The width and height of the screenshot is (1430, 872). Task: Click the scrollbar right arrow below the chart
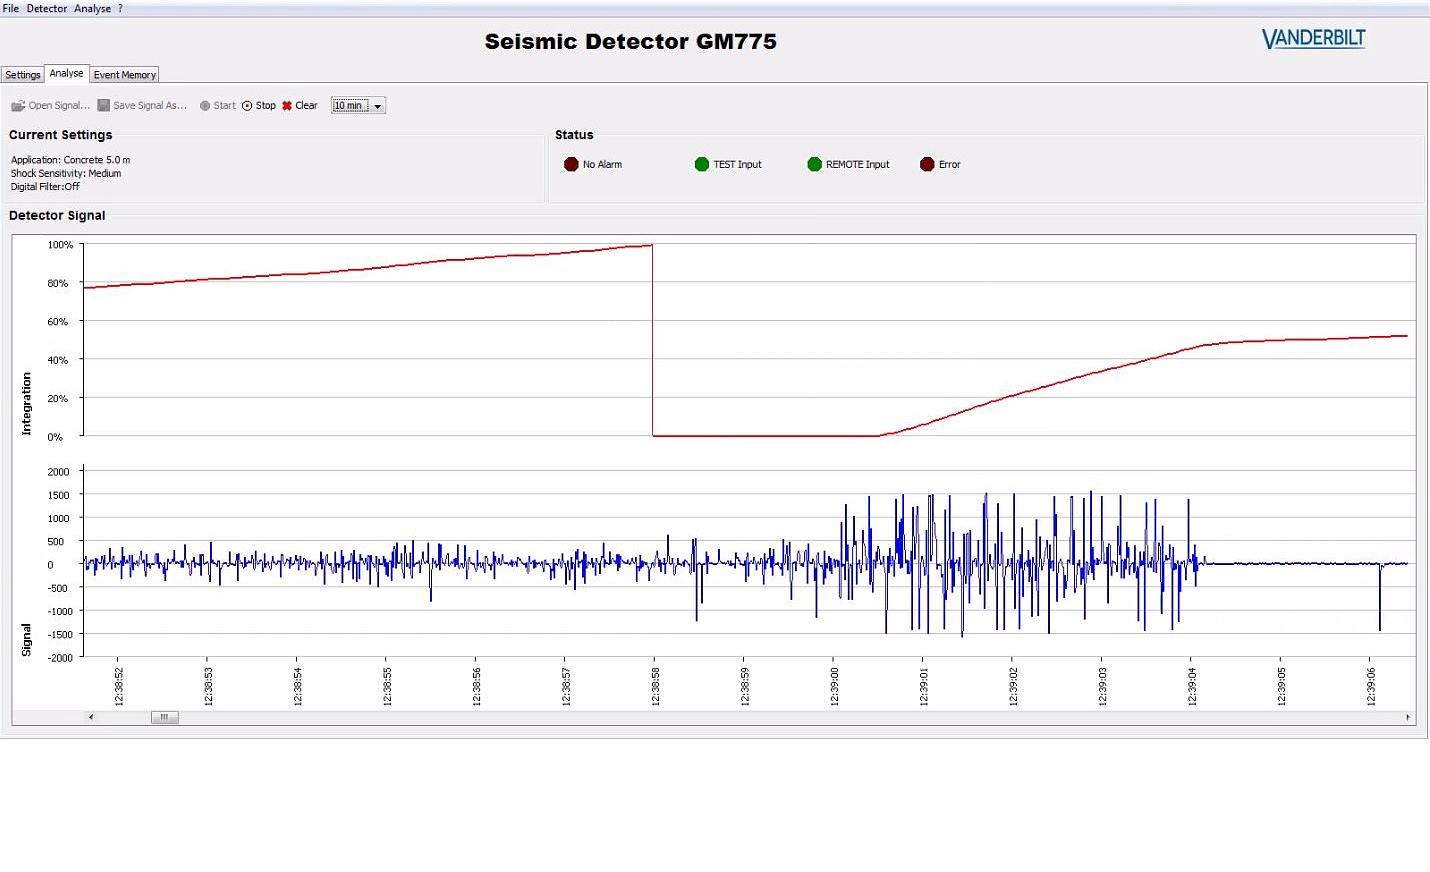[1408, 717]
